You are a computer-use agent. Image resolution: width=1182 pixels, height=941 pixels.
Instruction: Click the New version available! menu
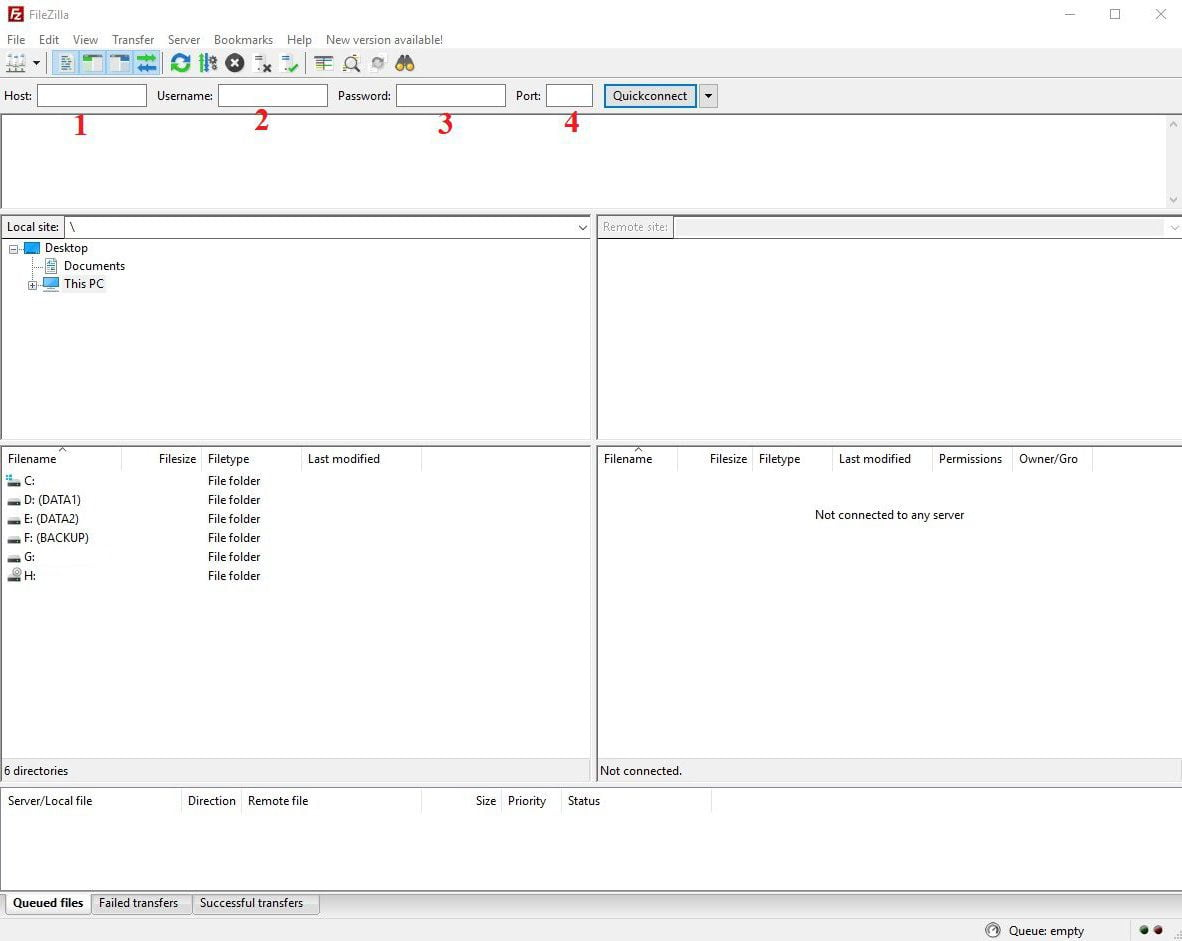point(384,39)
